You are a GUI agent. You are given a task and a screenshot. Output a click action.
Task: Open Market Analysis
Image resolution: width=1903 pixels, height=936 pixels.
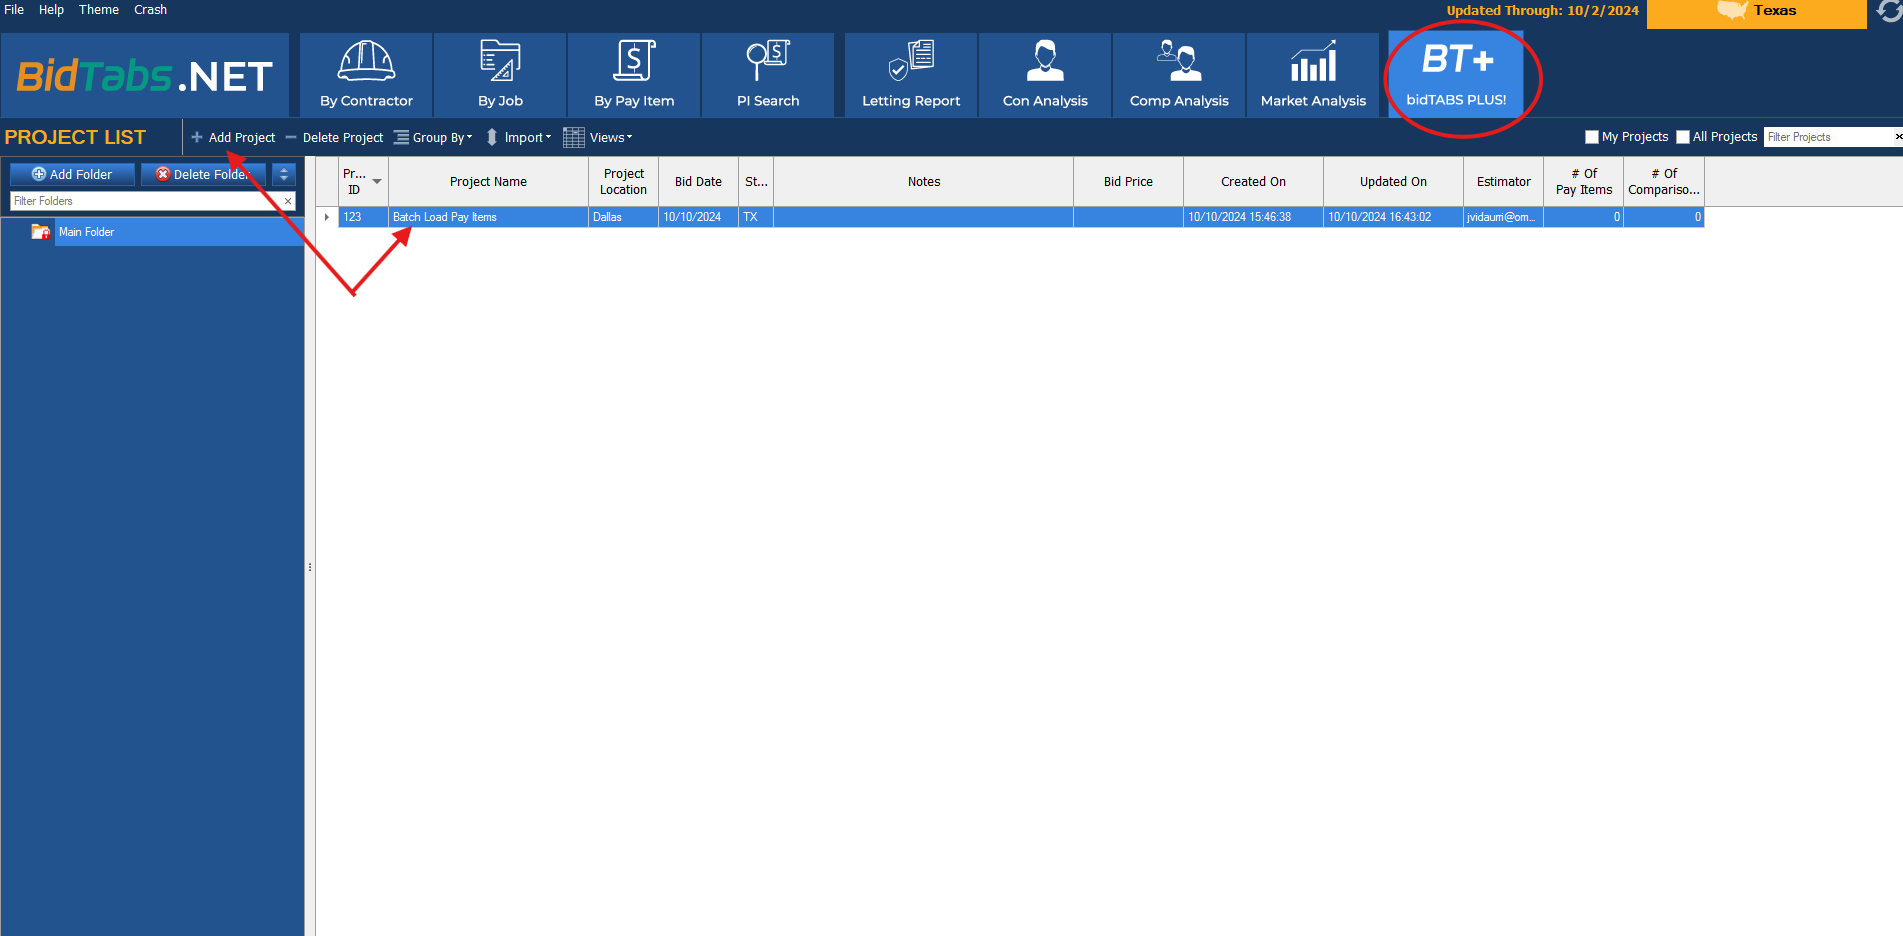(x=1313, y=75)
